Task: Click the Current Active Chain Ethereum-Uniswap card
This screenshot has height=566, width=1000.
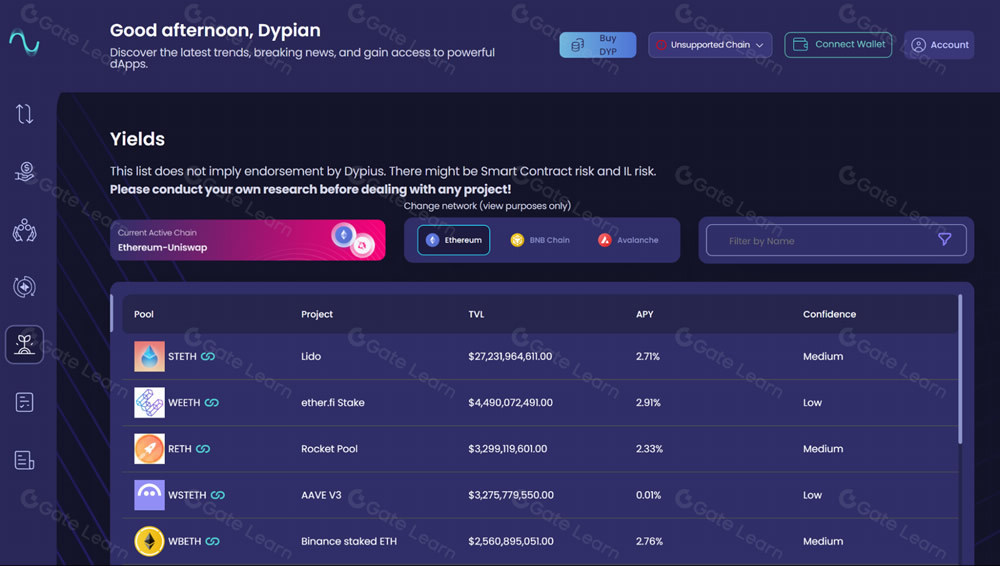Action: [247, 240]
